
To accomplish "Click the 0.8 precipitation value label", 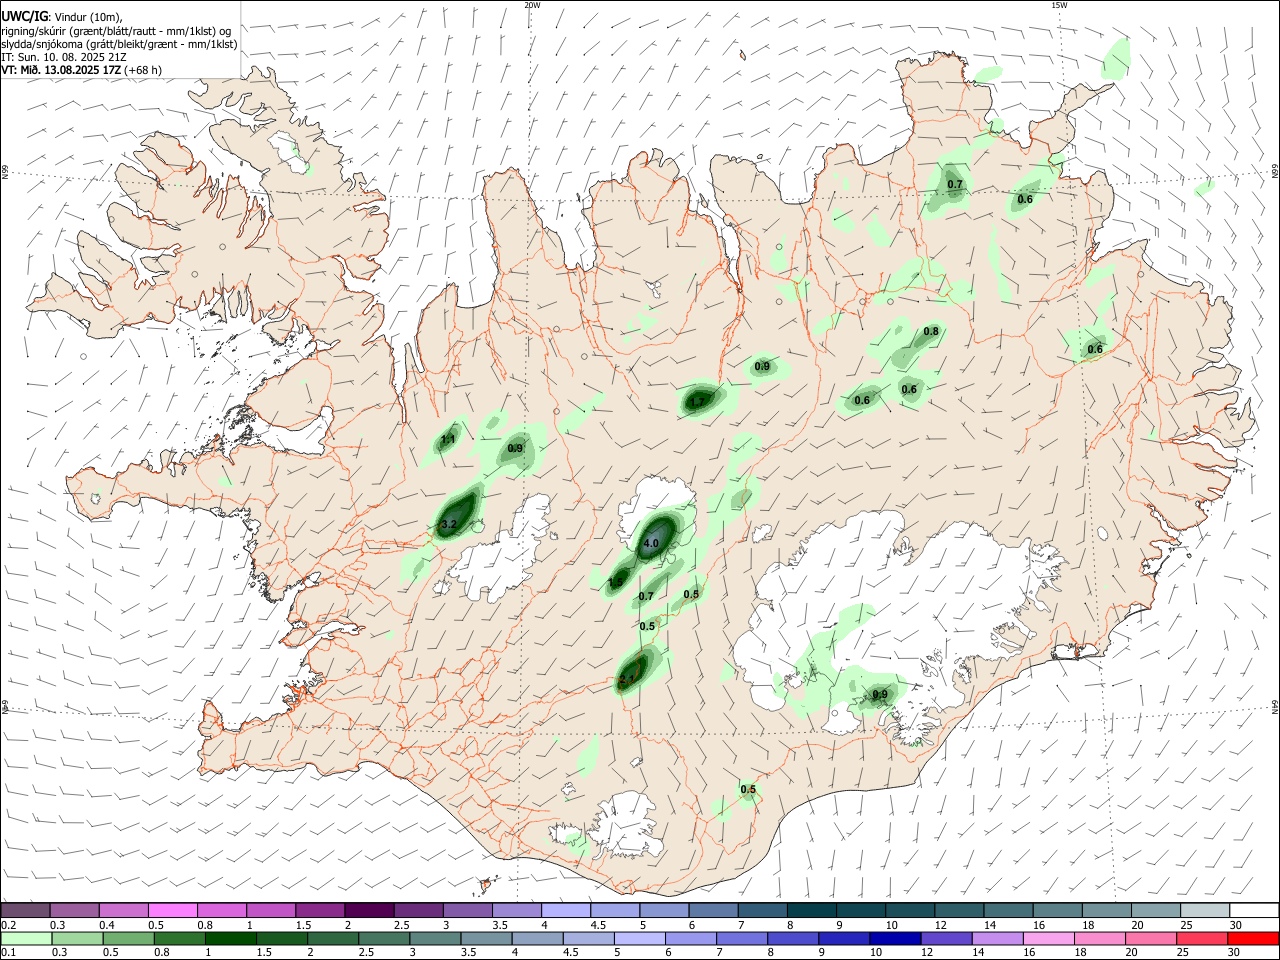I will click(931, 331).
